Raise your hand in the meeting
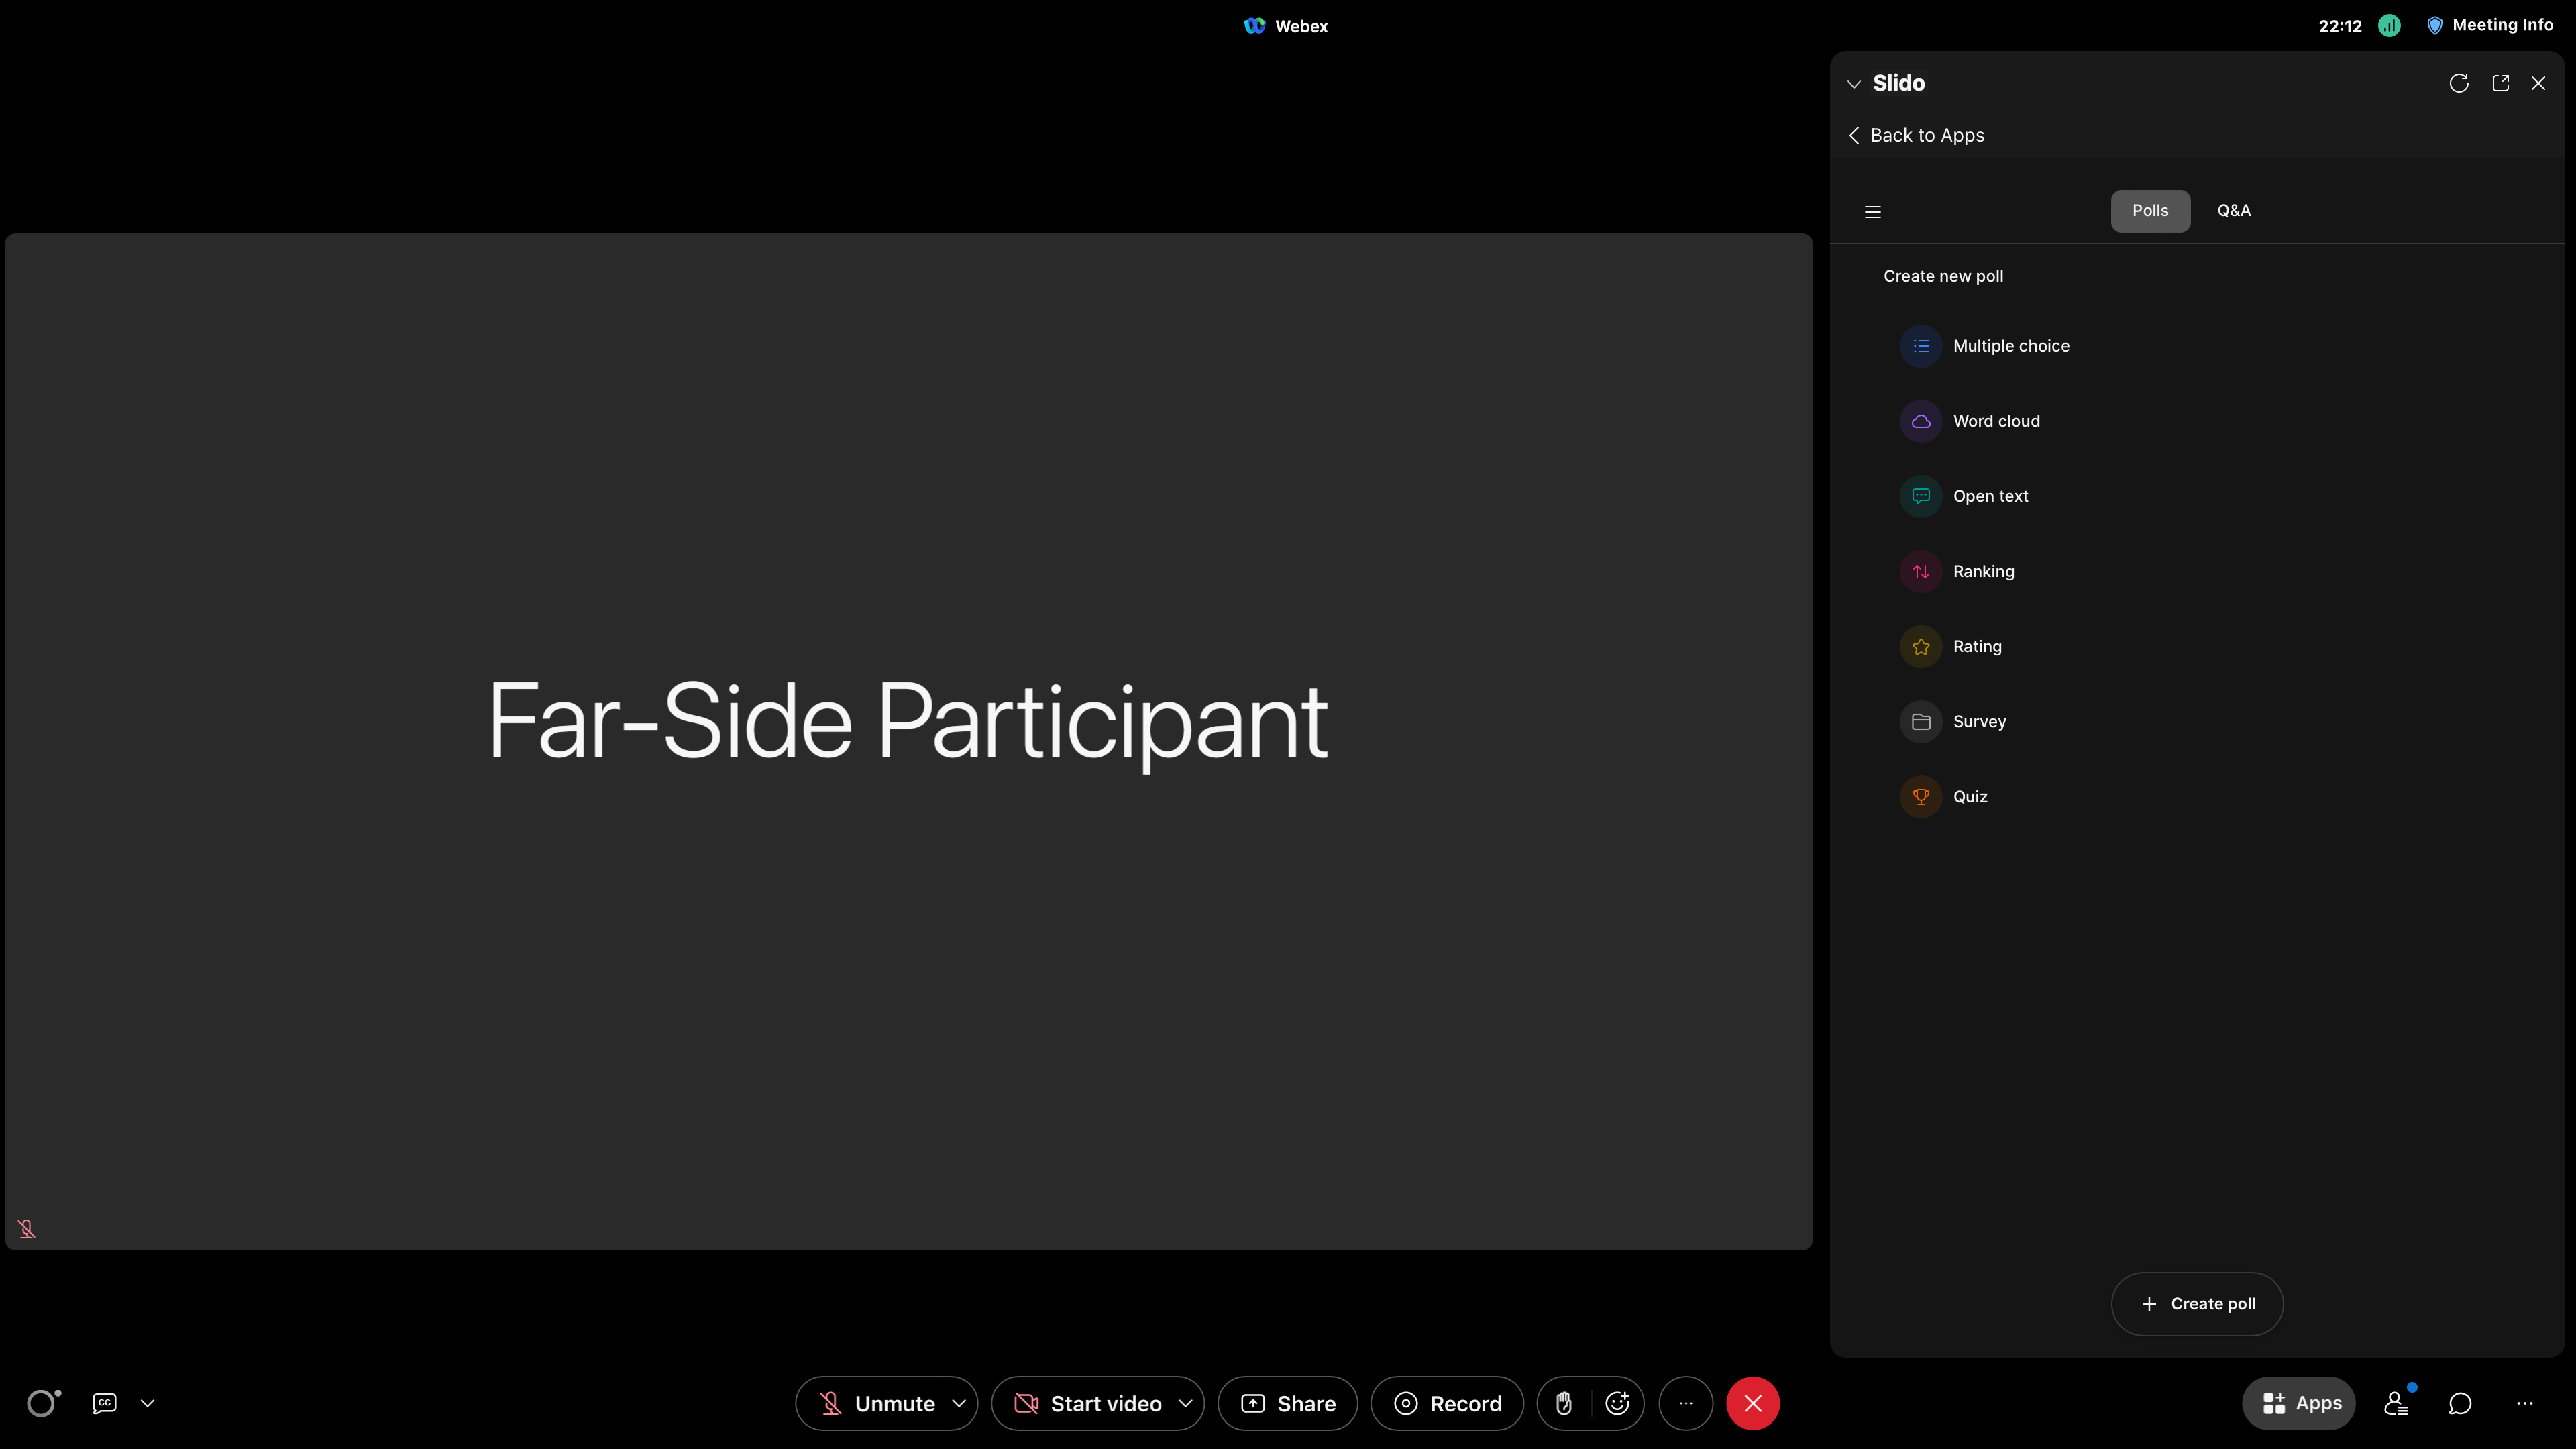Screen dimensions: 2576x1449 point(1564,1403)
